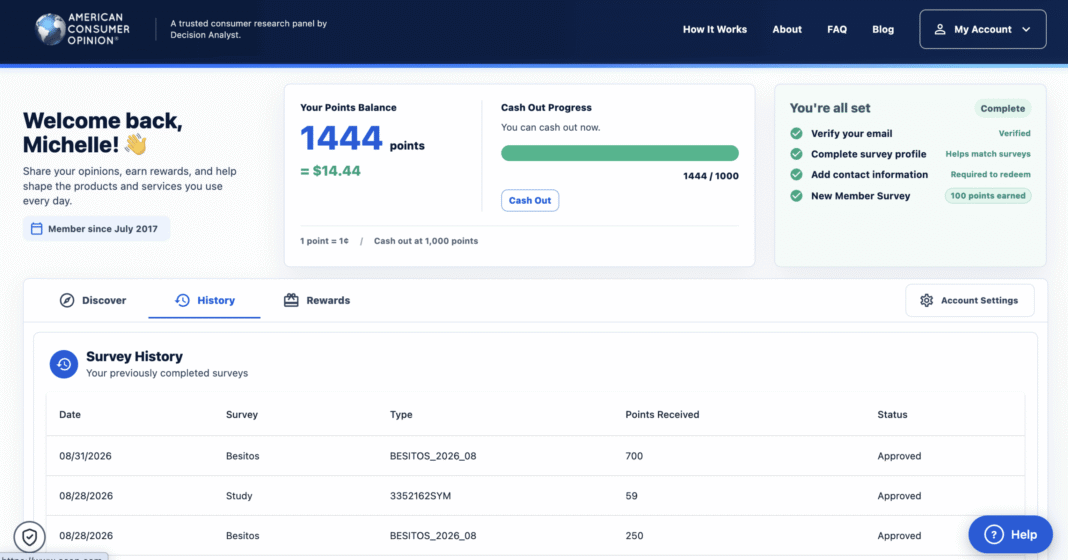Click the 250 points cell
1068x560 pixels.
pyautogui.click(x=634, y=535)
